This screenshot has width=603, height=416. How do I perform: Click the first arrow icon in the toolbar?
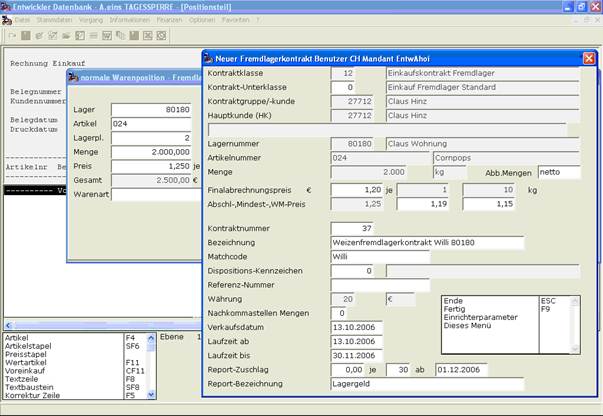pos(12,36)
